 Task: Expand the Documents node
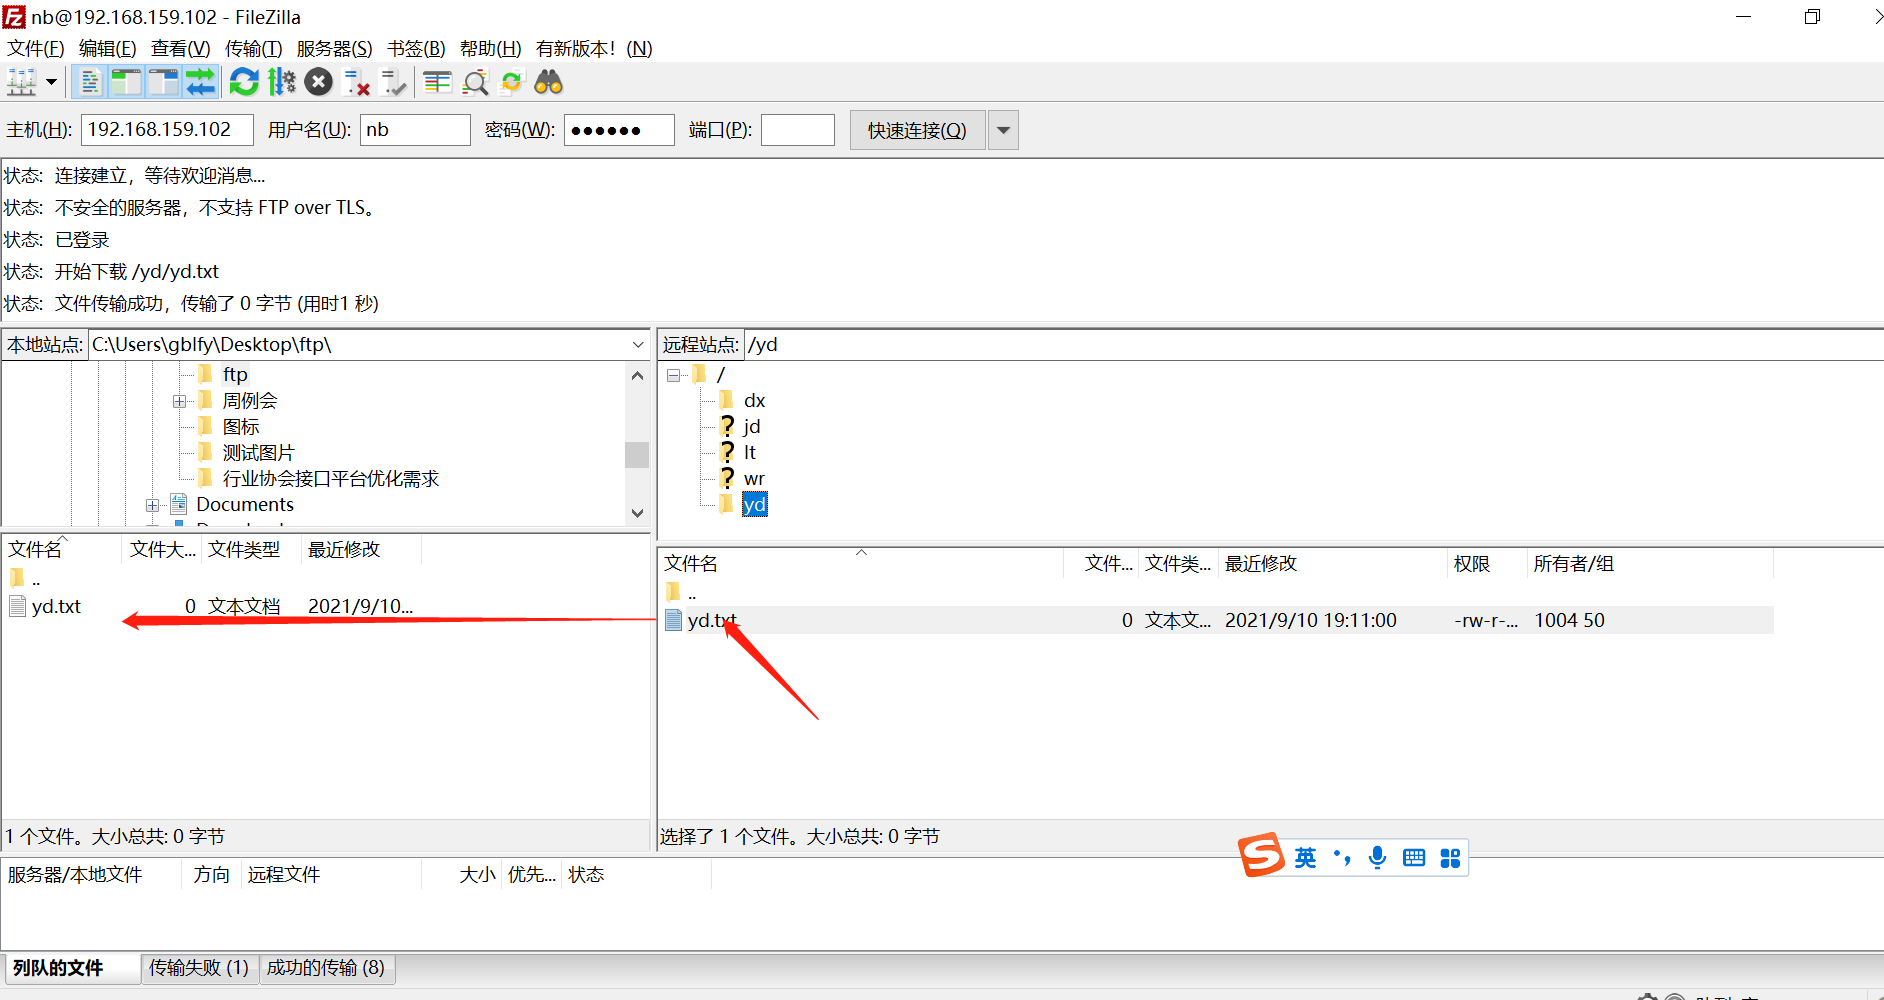coord(153,505)
